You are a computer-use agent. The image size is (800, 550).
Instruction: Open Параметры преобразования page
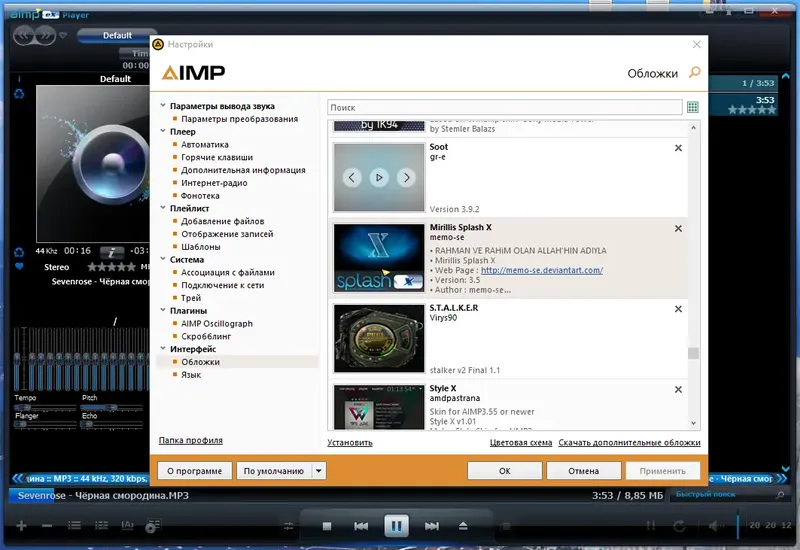pos(239,119)
